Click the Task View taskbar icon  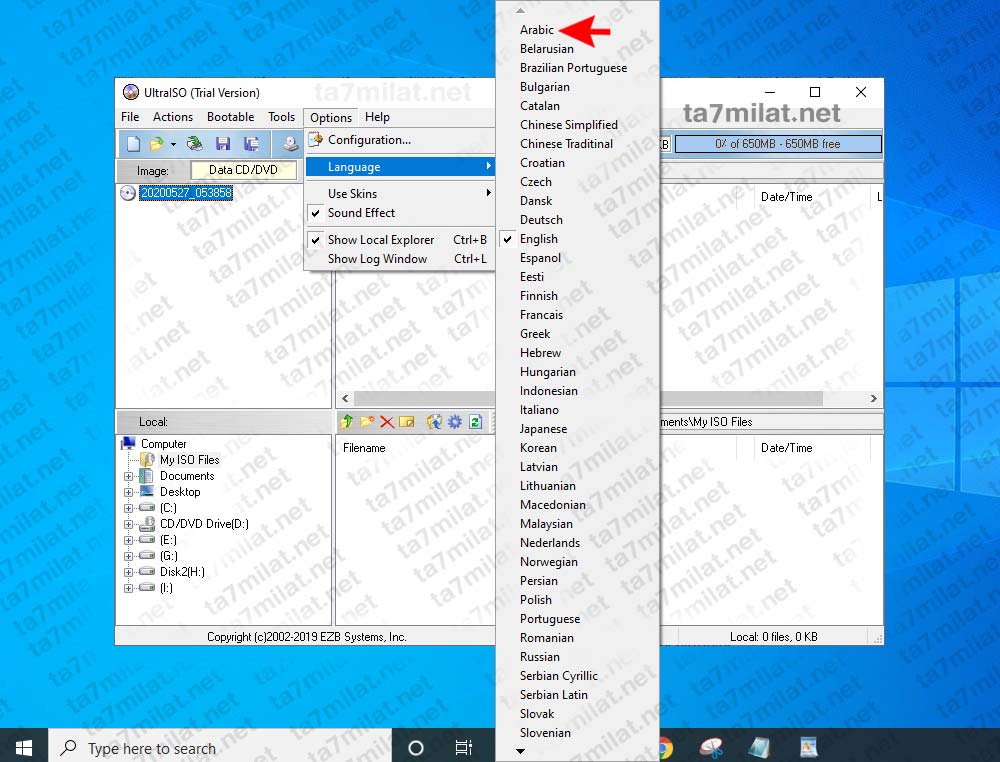(x=464, y=748)
